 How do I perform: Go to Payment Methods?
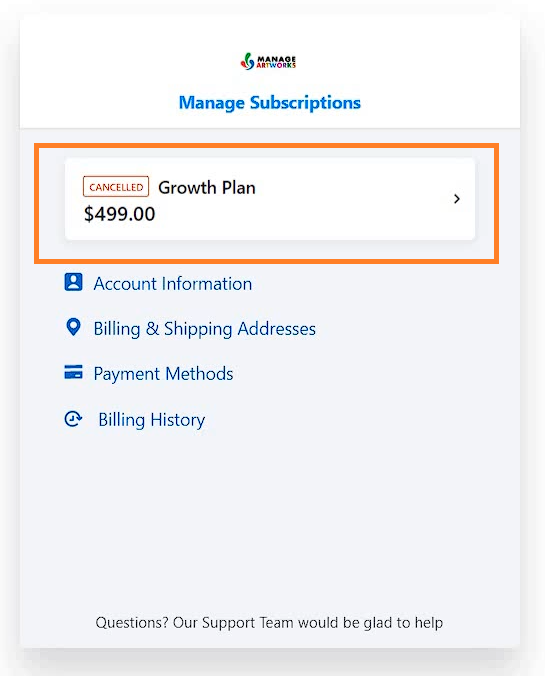click(x=164, y=374)
